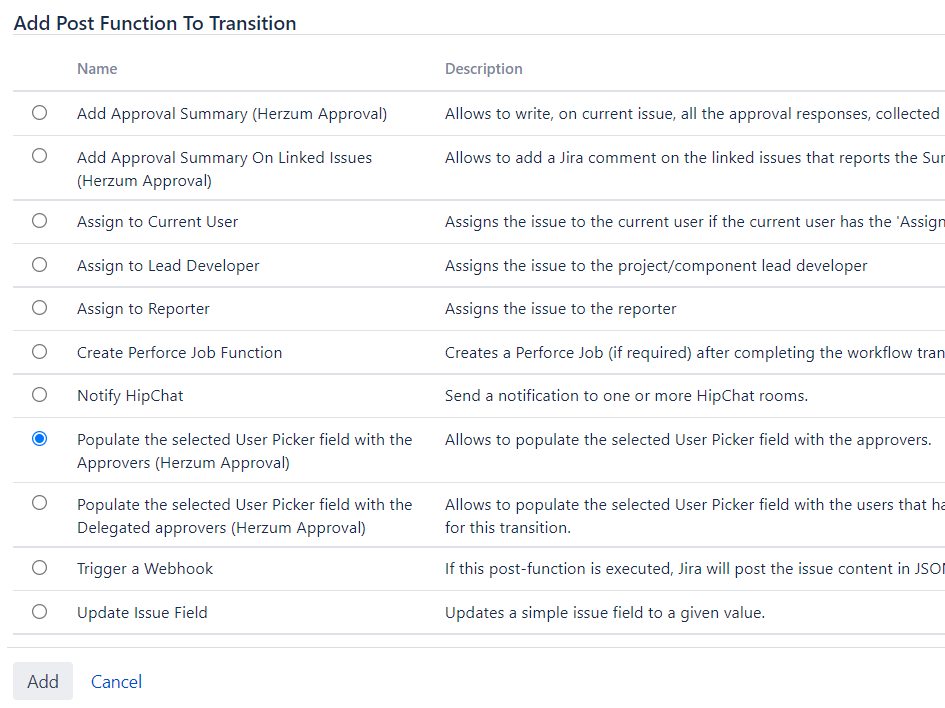Screen dimensions: 945x708
Task: Select the Assign to Reporter radio button
Action: tap(39, 308)
